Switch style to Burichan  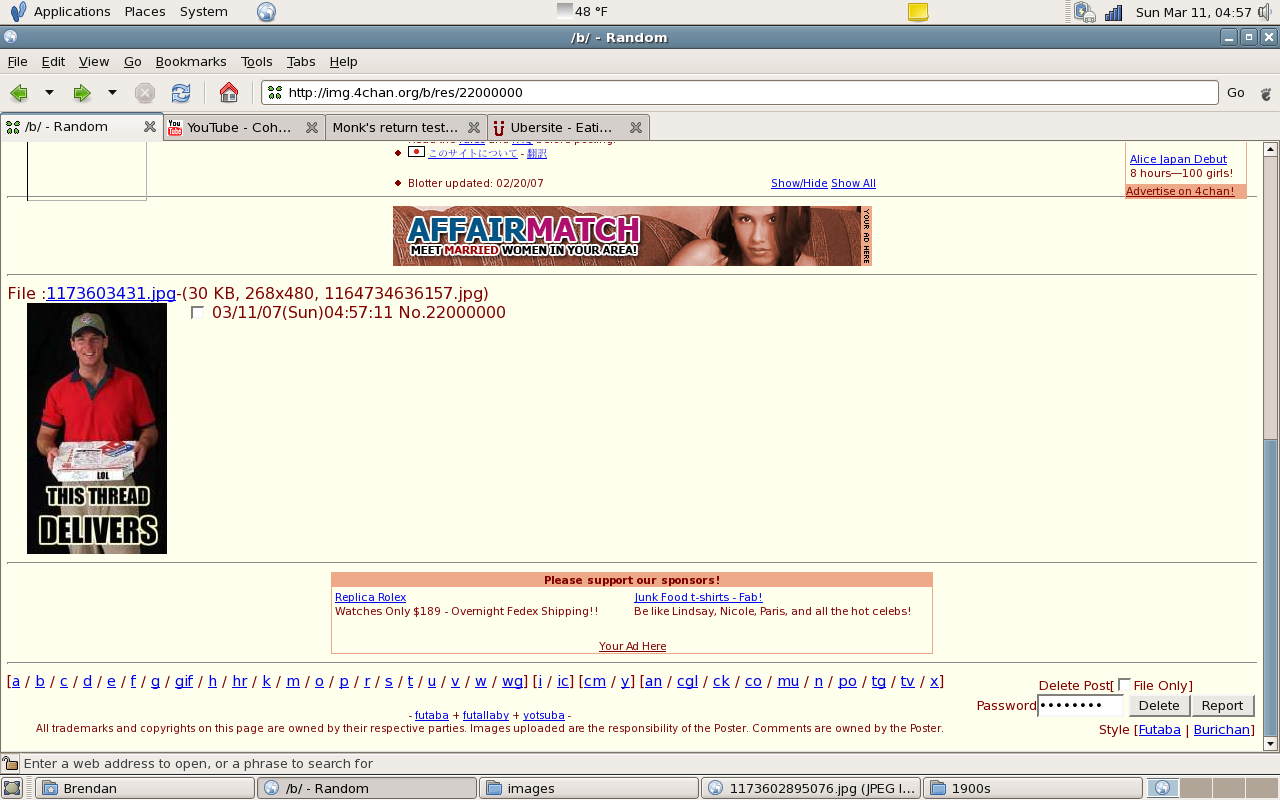click(x=1221, y=729)
